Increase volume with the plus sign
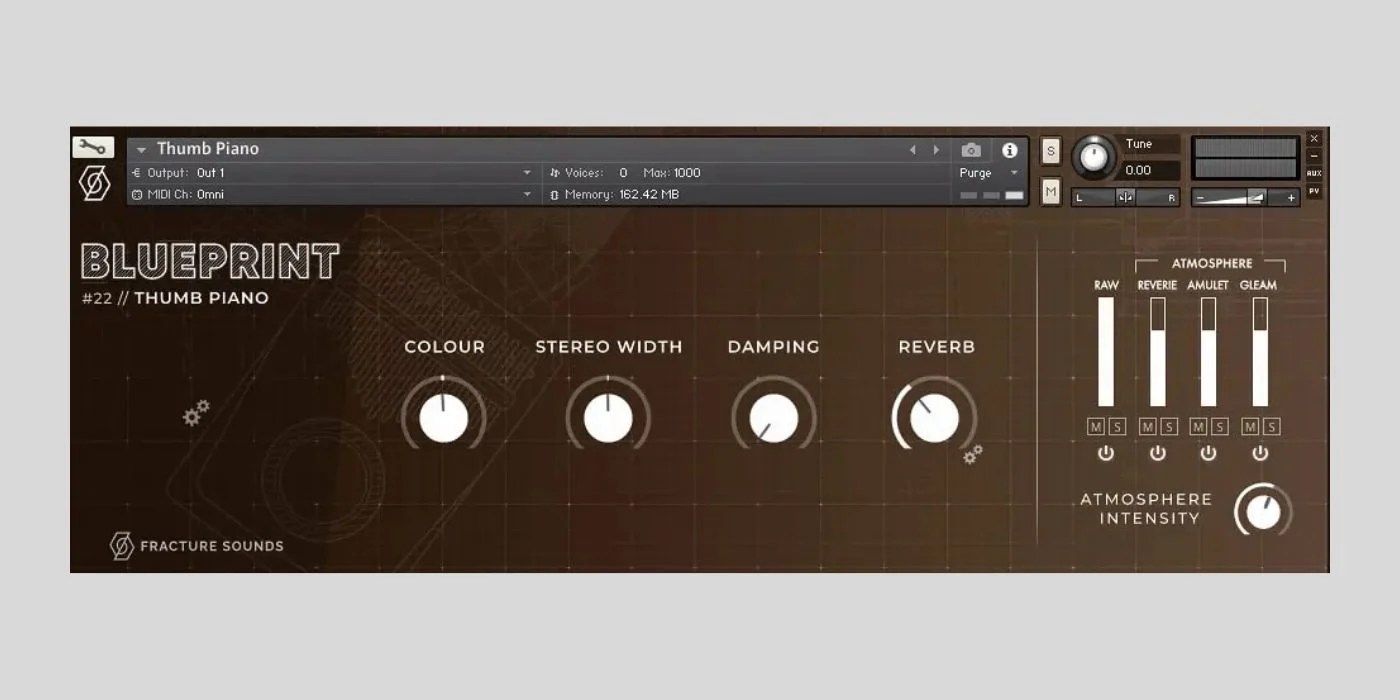This screenshot has height=700, width=1400. click(x=1291, y=198)
